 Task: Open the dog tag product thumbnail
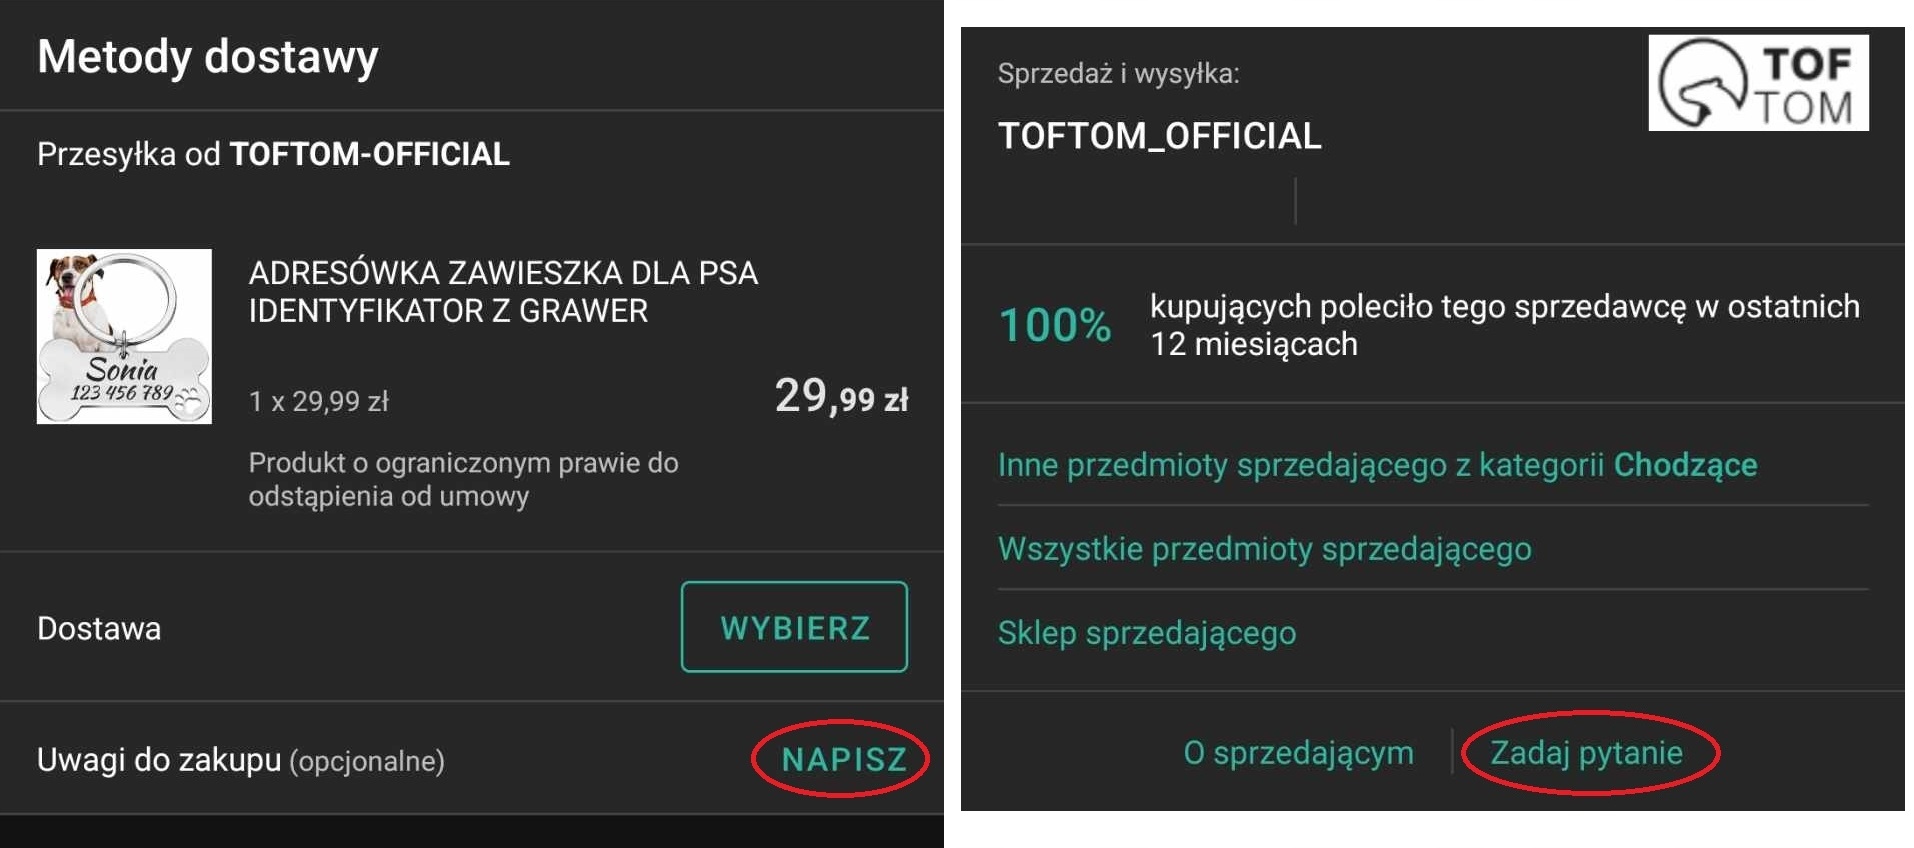coord(124,336)
